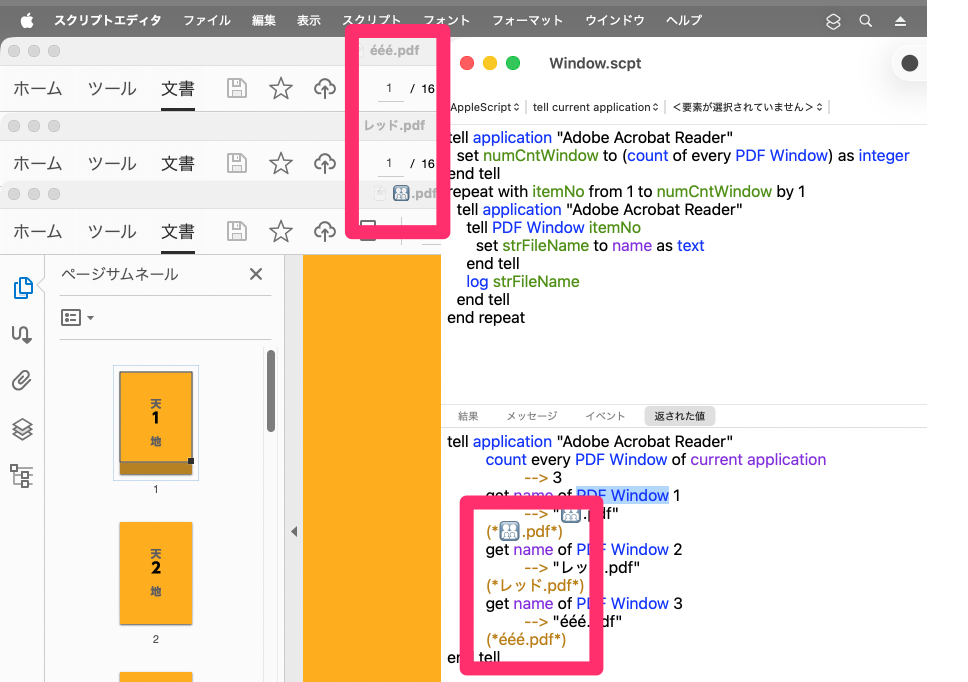Collapse the left pane with the arrow handle
The image size is (968, 682).
(x=294, y=532)
